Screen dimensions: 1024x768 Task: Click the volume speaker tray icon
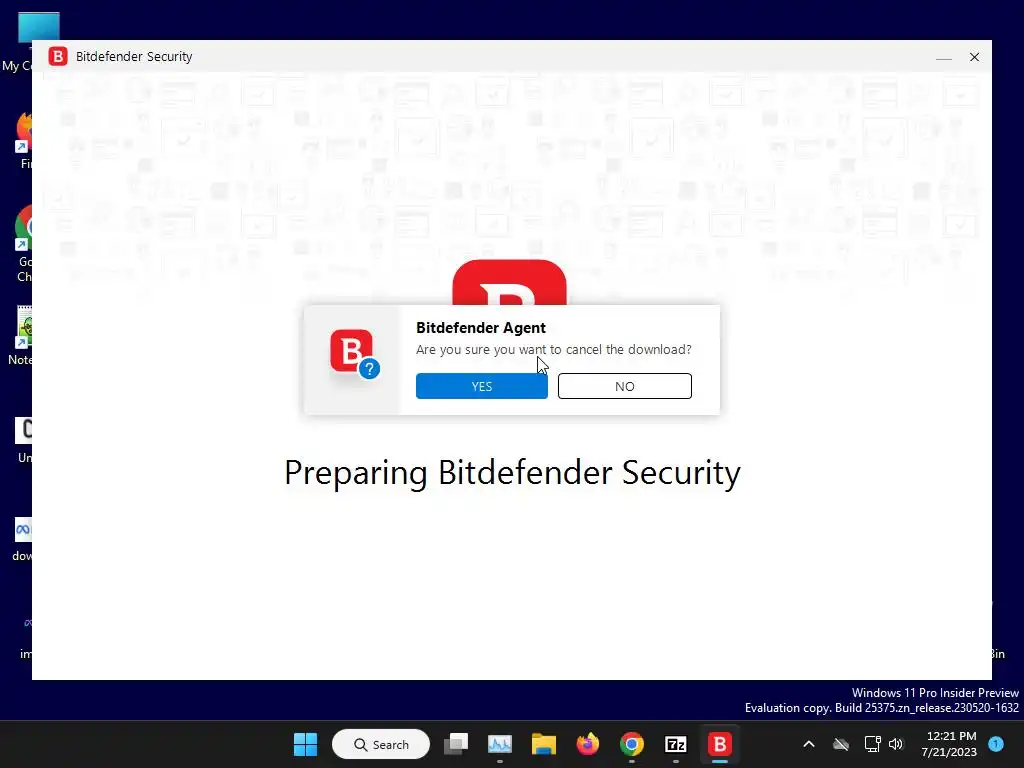895,744
